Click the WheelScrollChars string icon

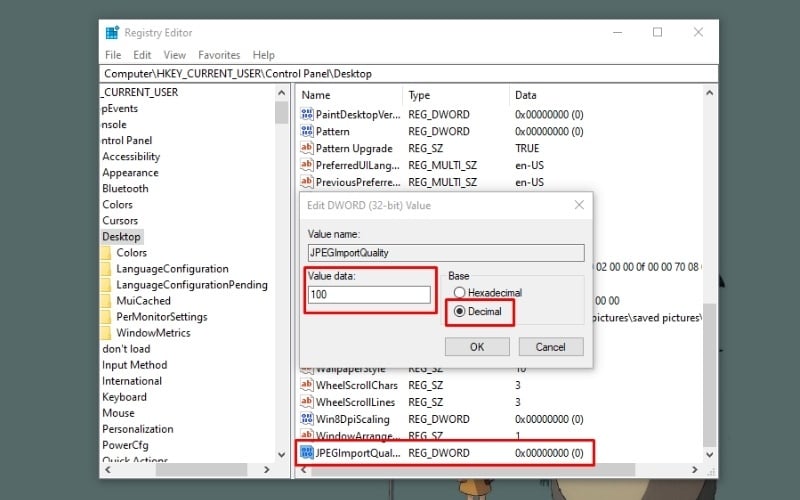307,385
